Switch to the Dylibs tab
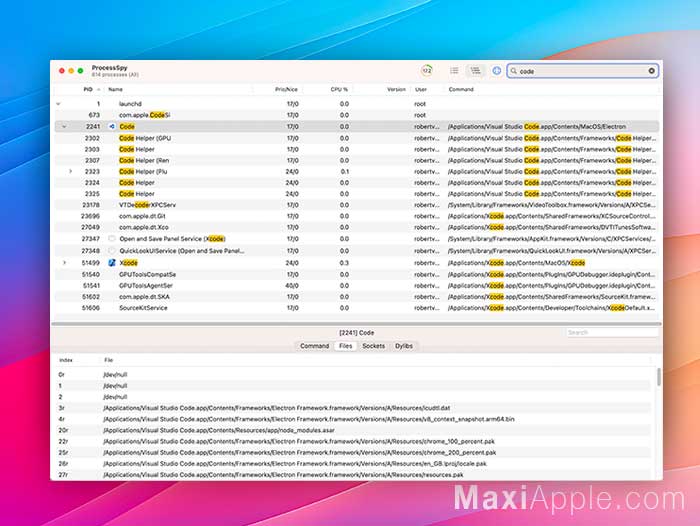Viewport: 700px width, 526px height. (x=404, y=346)
